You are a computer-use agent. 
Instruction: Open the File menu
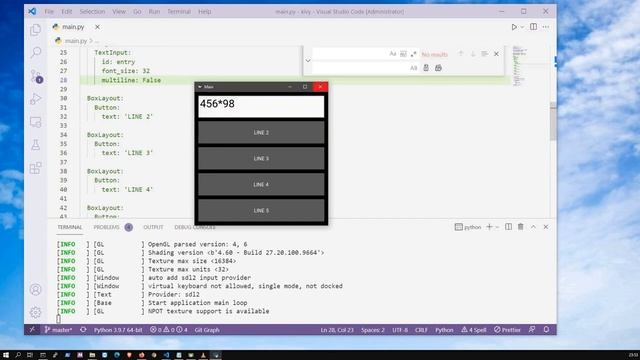pyautogui.click(x=49, y=11)
